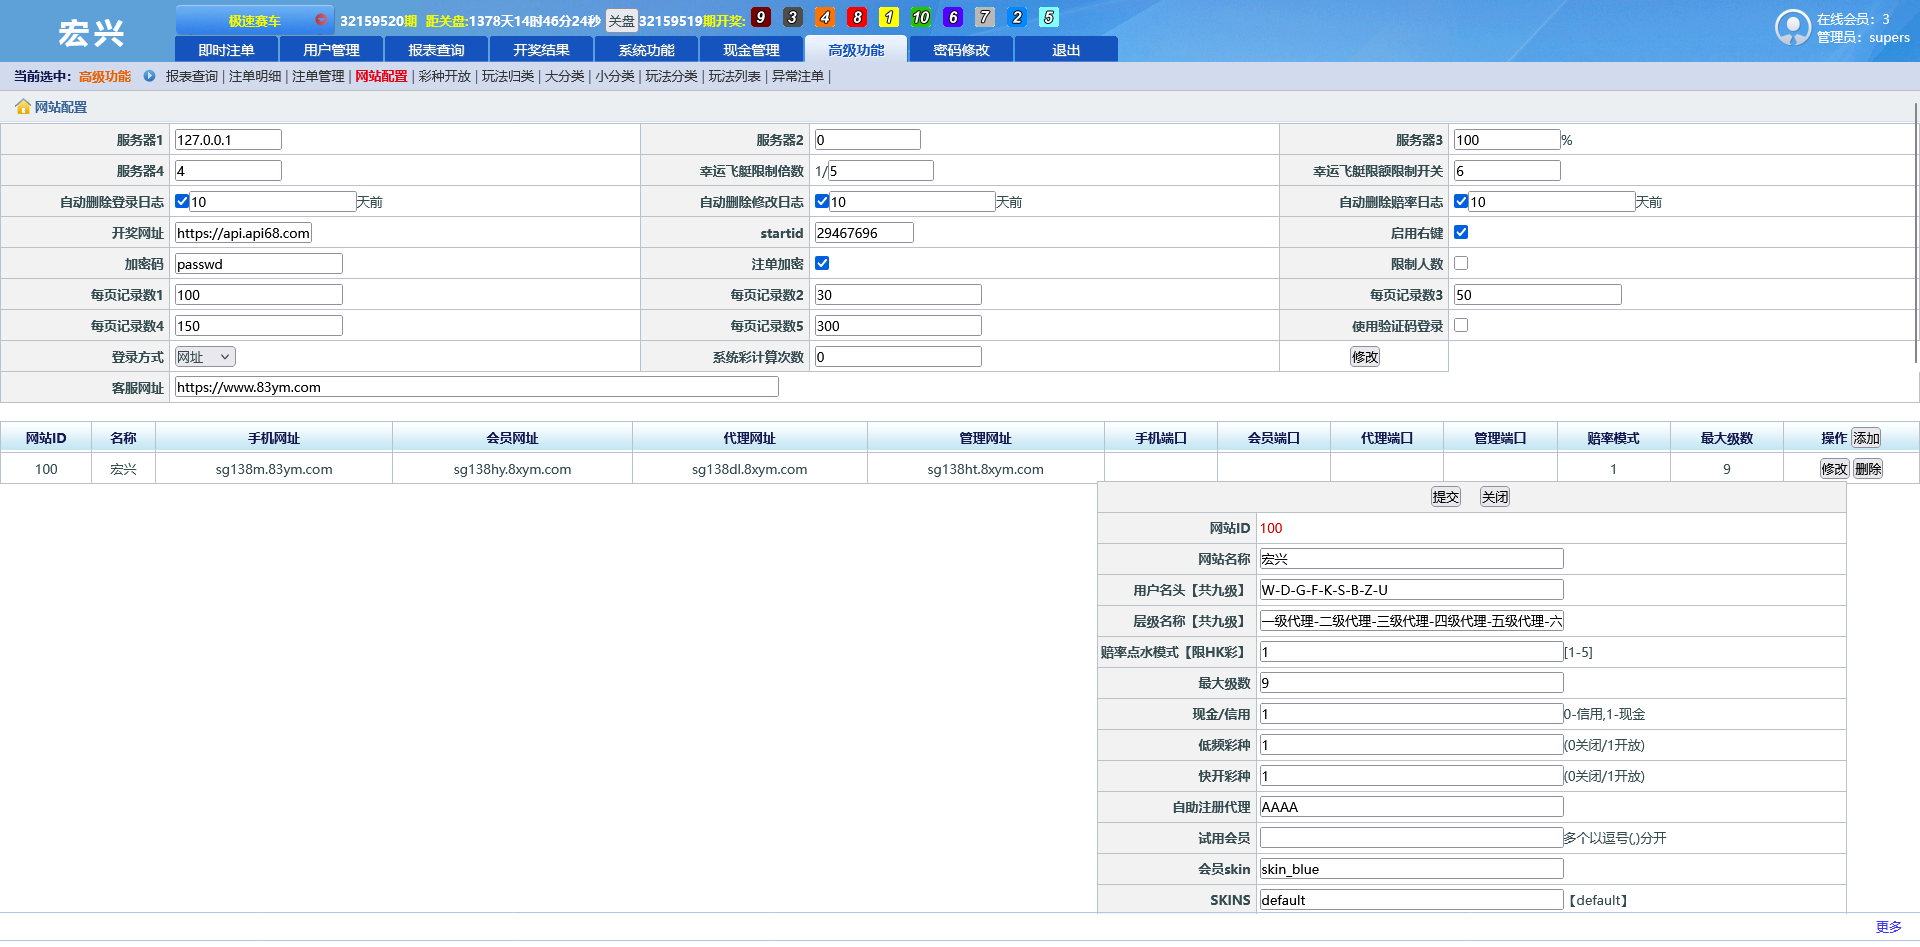Click 修改 button under config settings
The image size is (1920, 947).
click(x=1365, y=357)
